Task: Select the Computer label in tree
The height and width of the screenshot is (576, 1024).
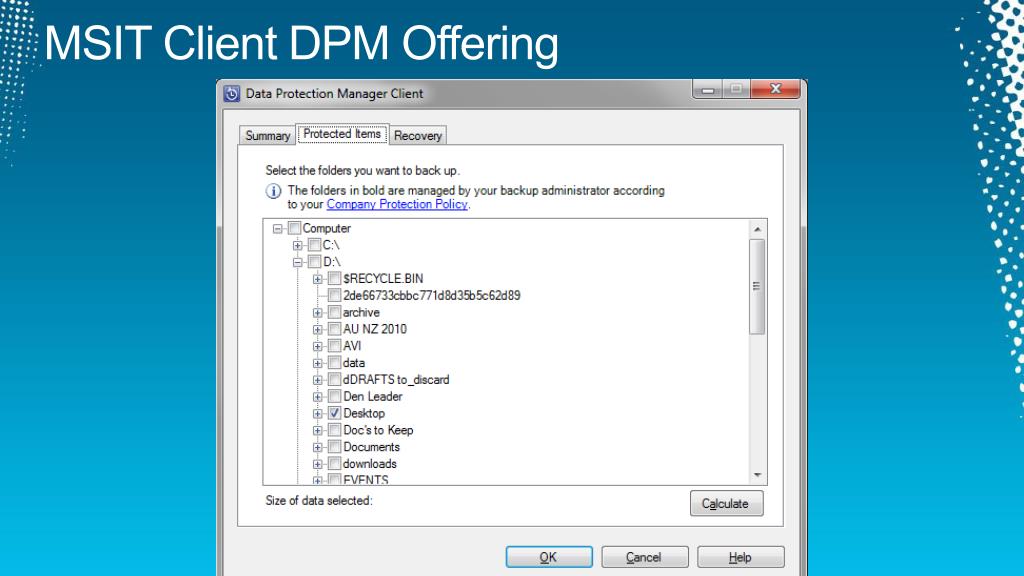Action: pos(327,229)
